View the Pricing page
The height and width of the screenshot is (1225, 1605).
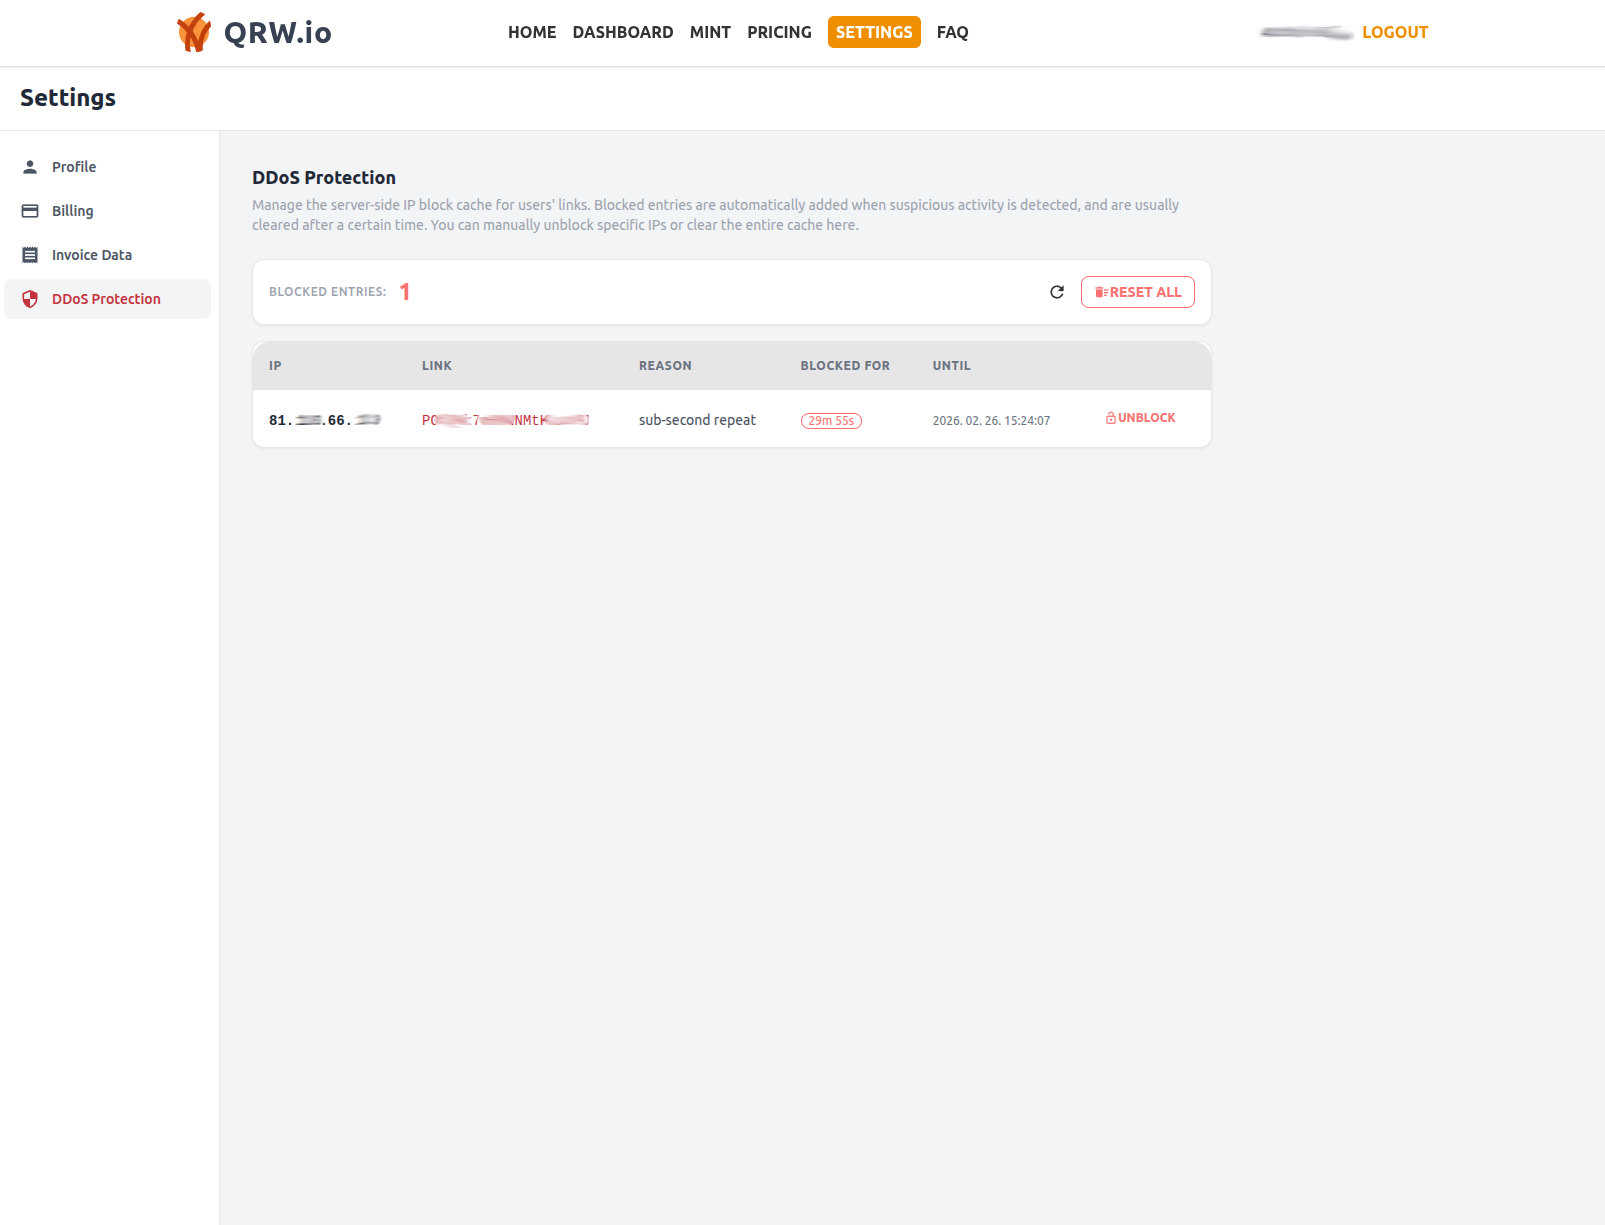pyautogui.click(x=779, y=32)
